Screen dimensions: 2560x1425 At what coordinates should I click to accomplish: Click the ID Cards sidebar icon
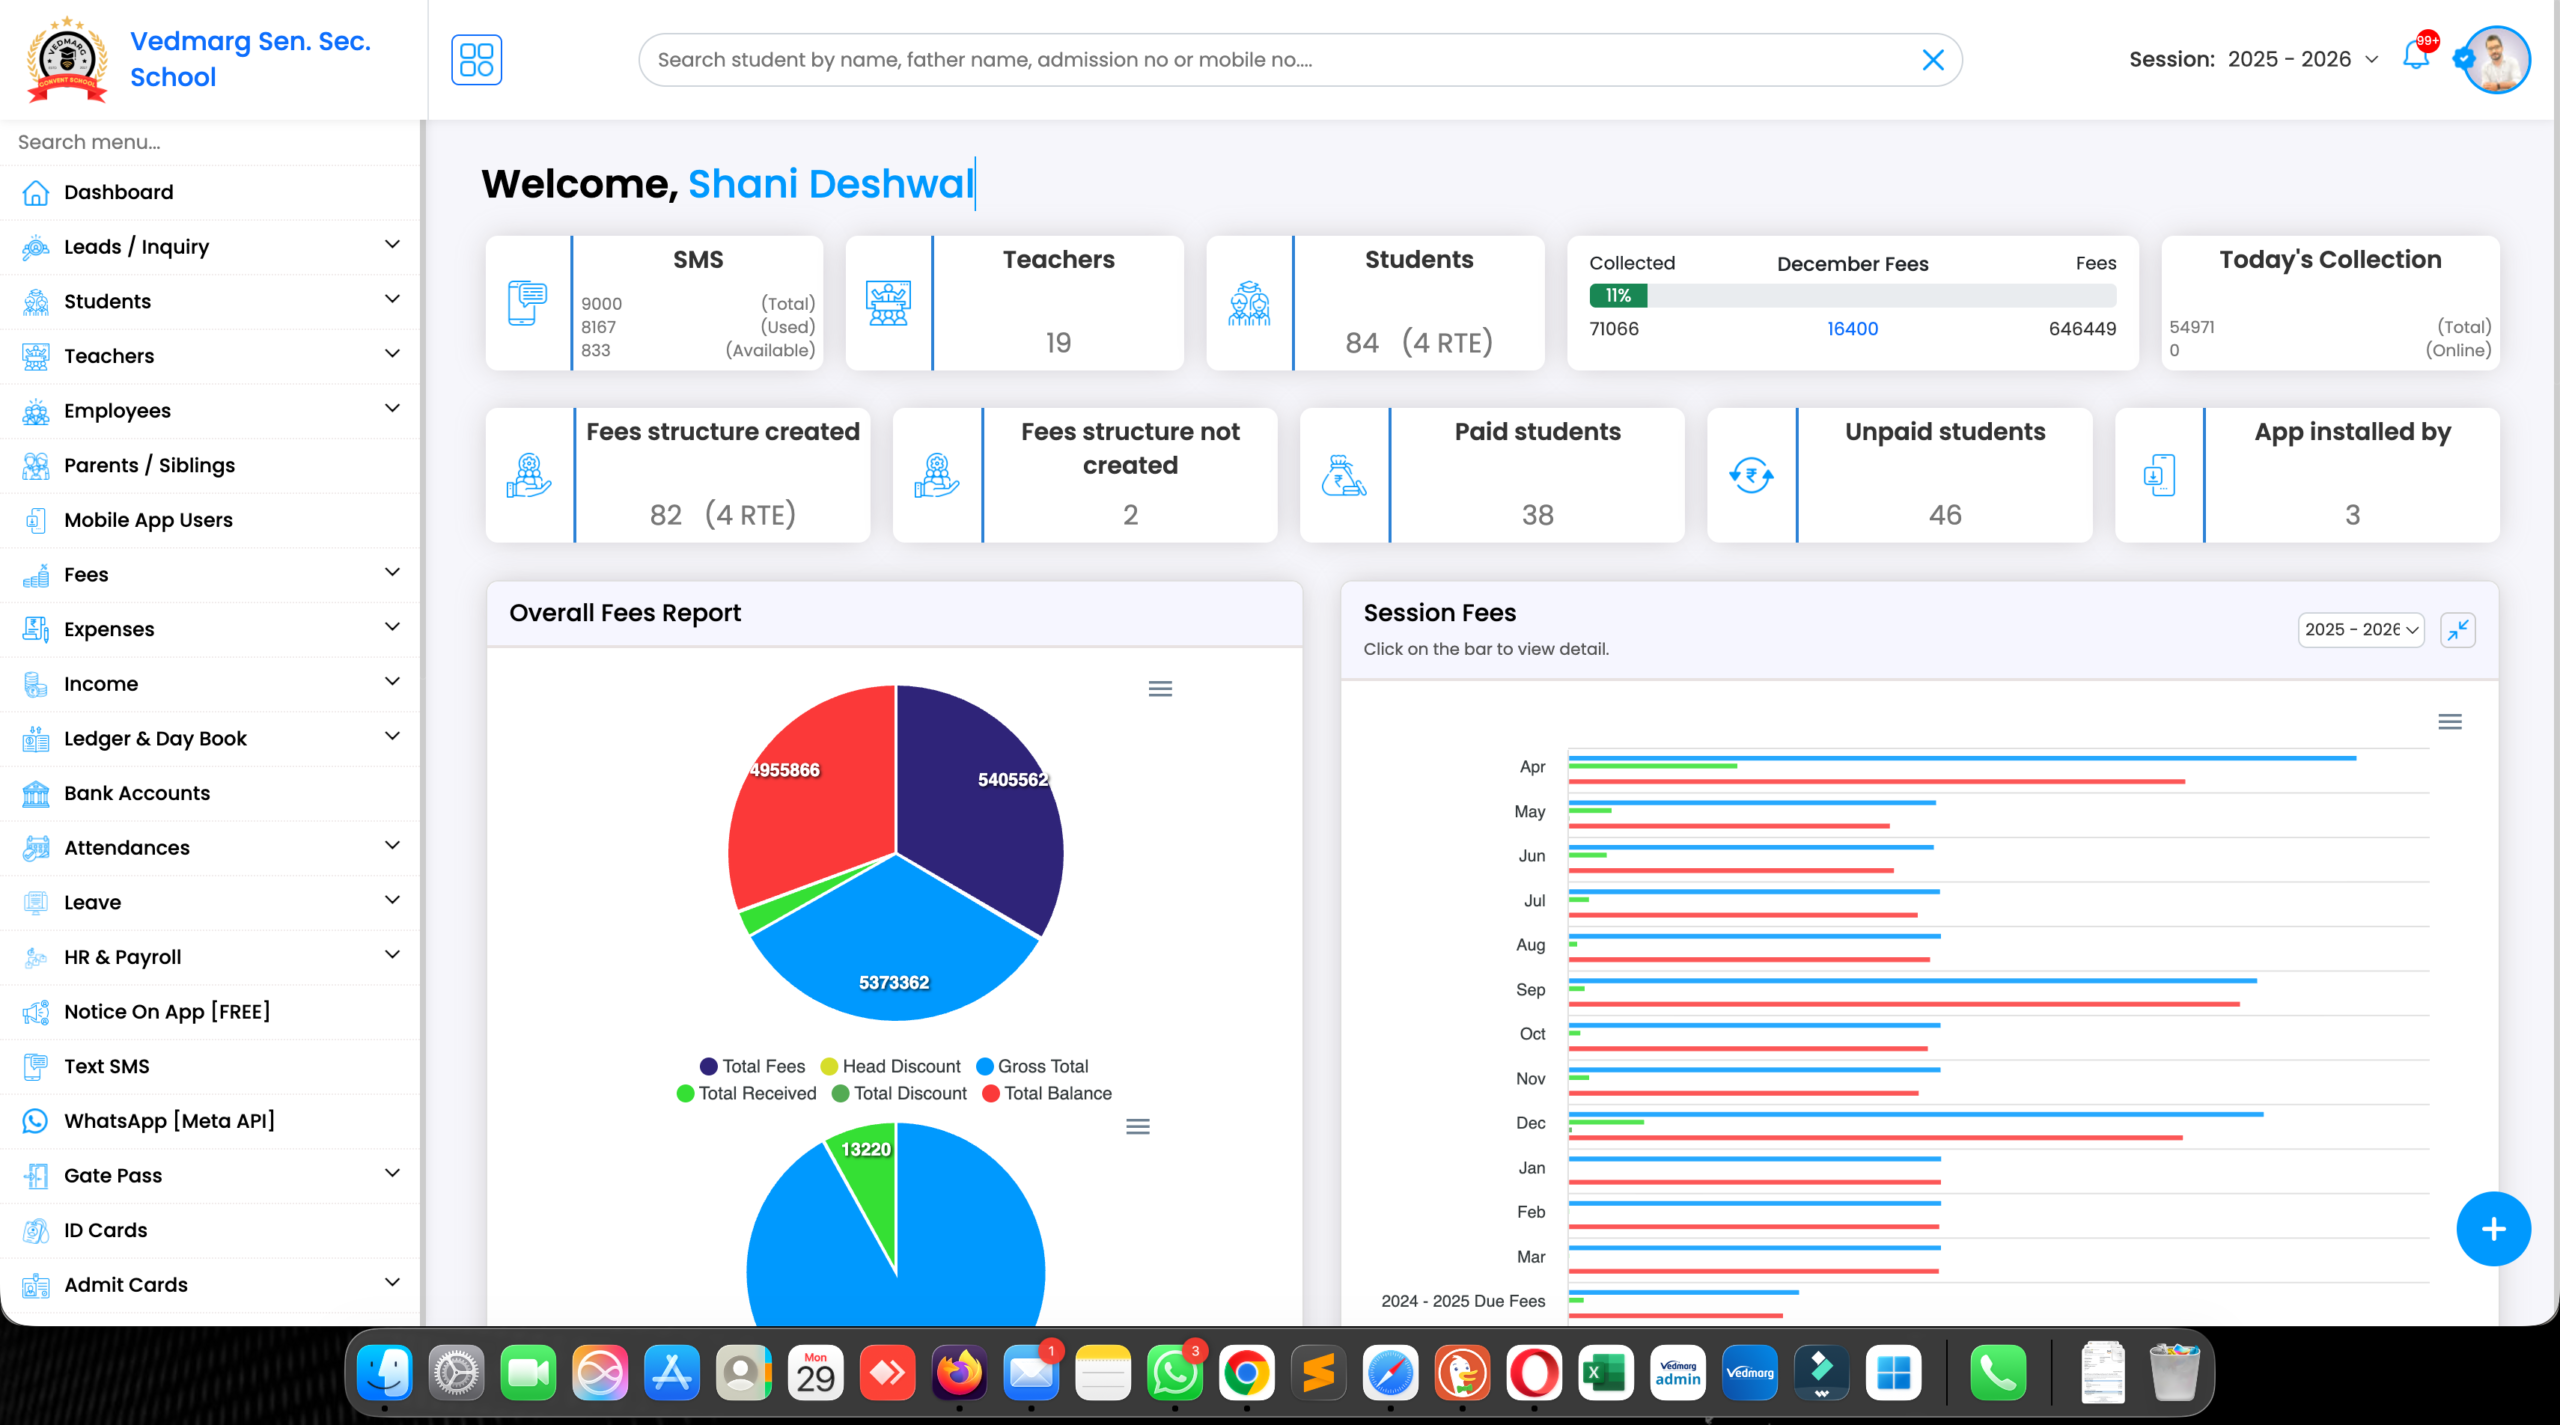[36, 1230]
